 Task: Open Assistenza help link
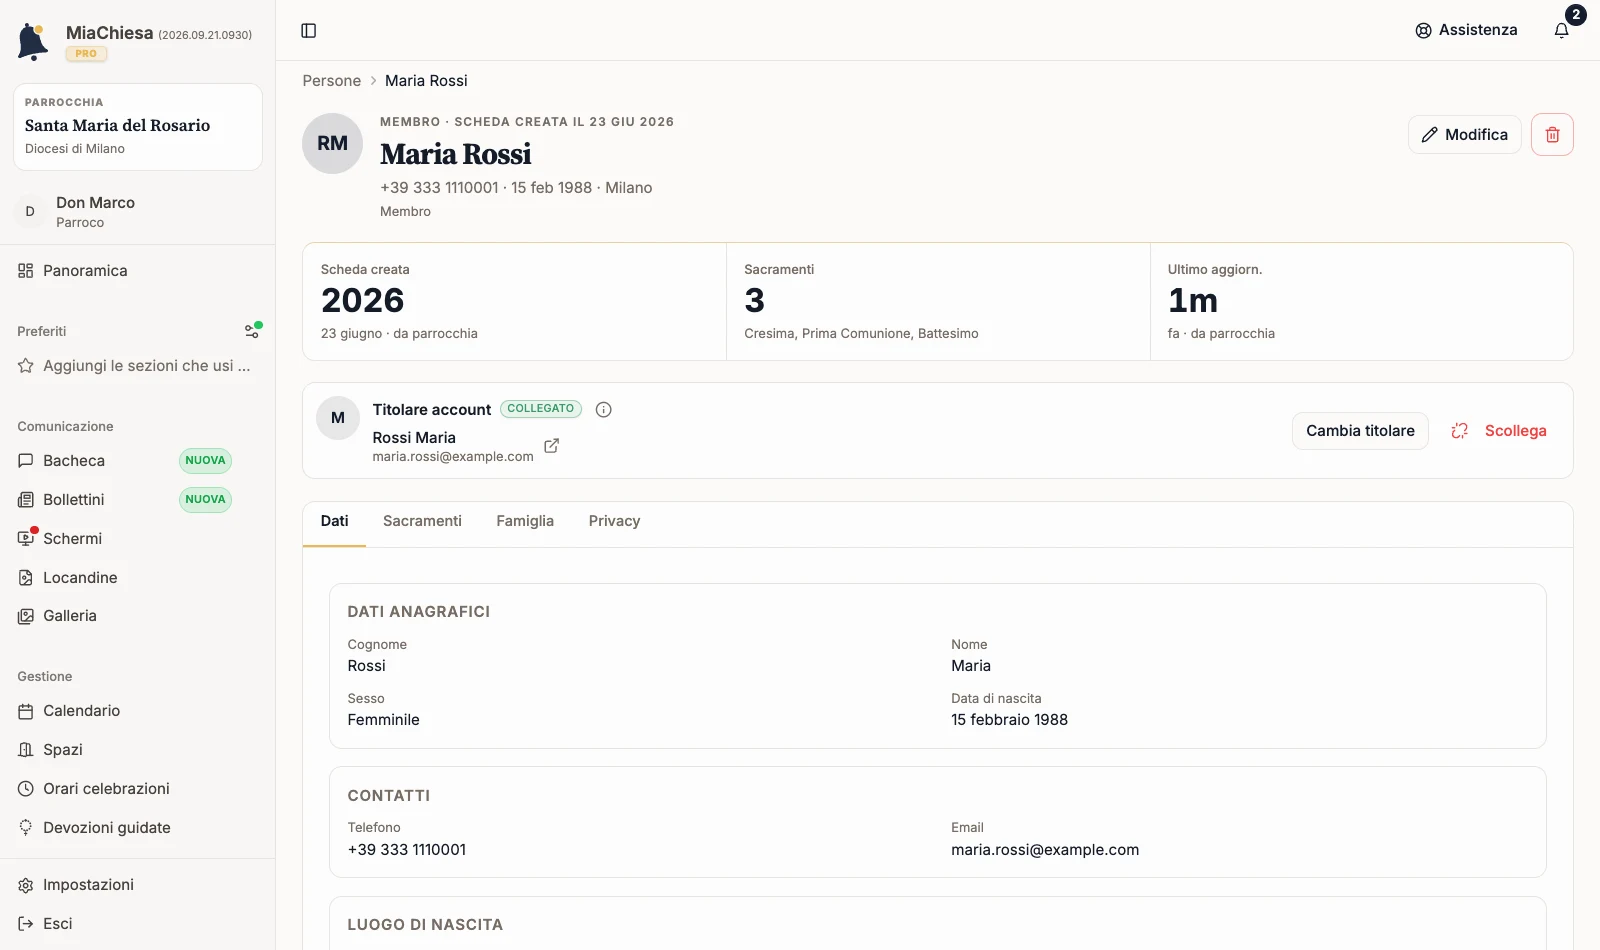pyautogui.click(x=1466, y=30)
